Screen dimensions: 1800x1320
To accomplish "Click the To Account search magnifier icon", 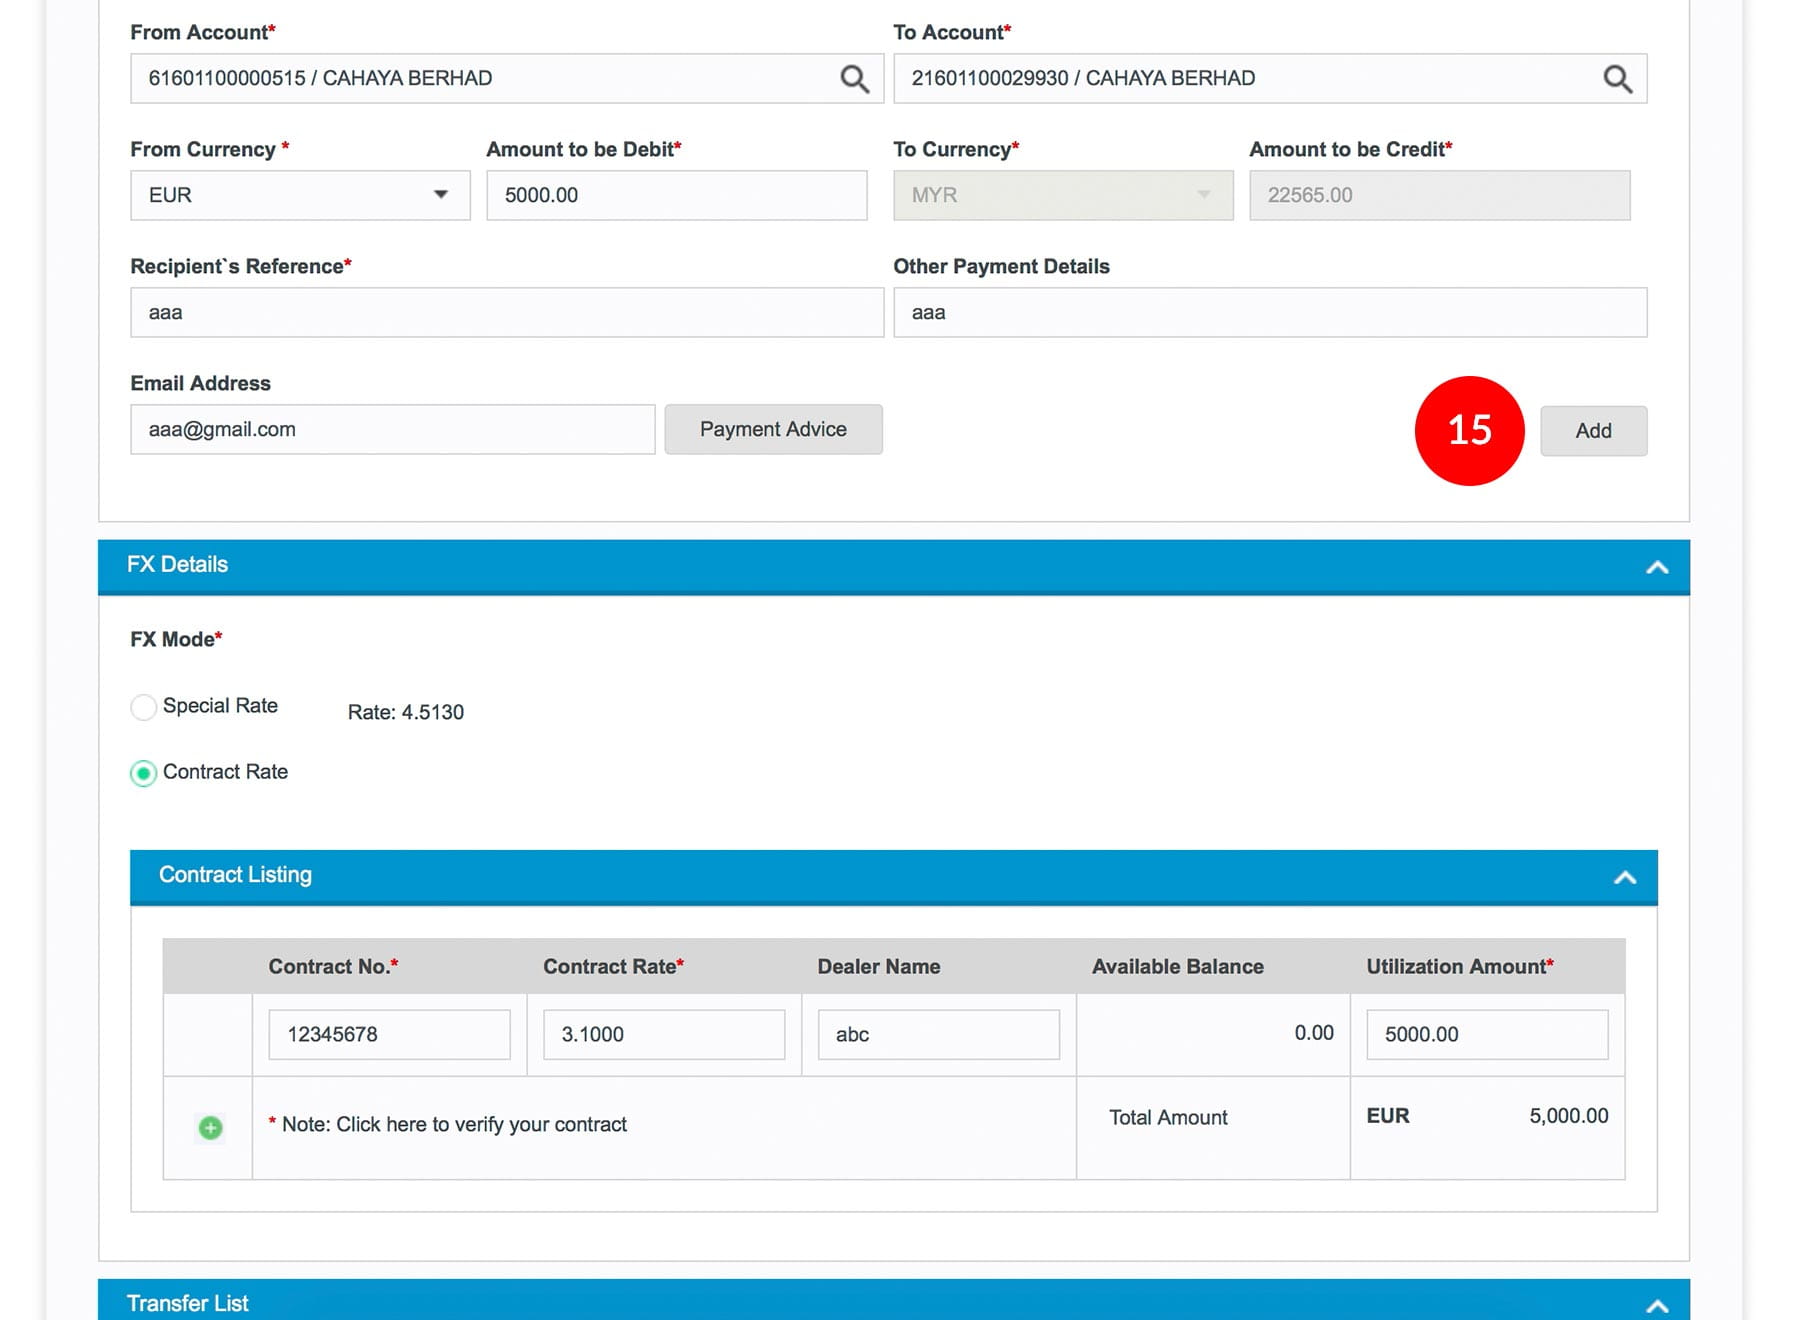I will (1617, 79).
